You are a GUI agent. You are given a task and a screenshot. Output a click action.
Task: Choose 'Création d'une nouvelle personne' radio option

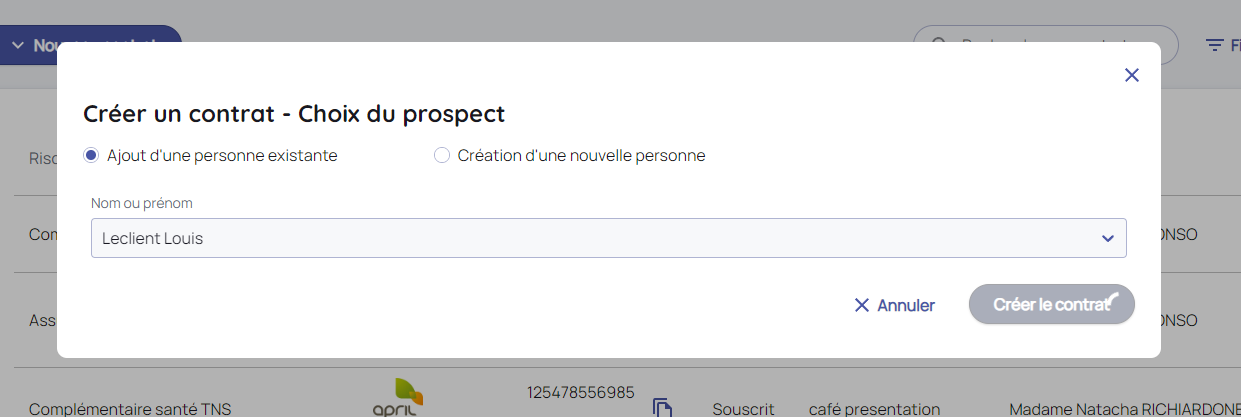click(x=442, y=156)
